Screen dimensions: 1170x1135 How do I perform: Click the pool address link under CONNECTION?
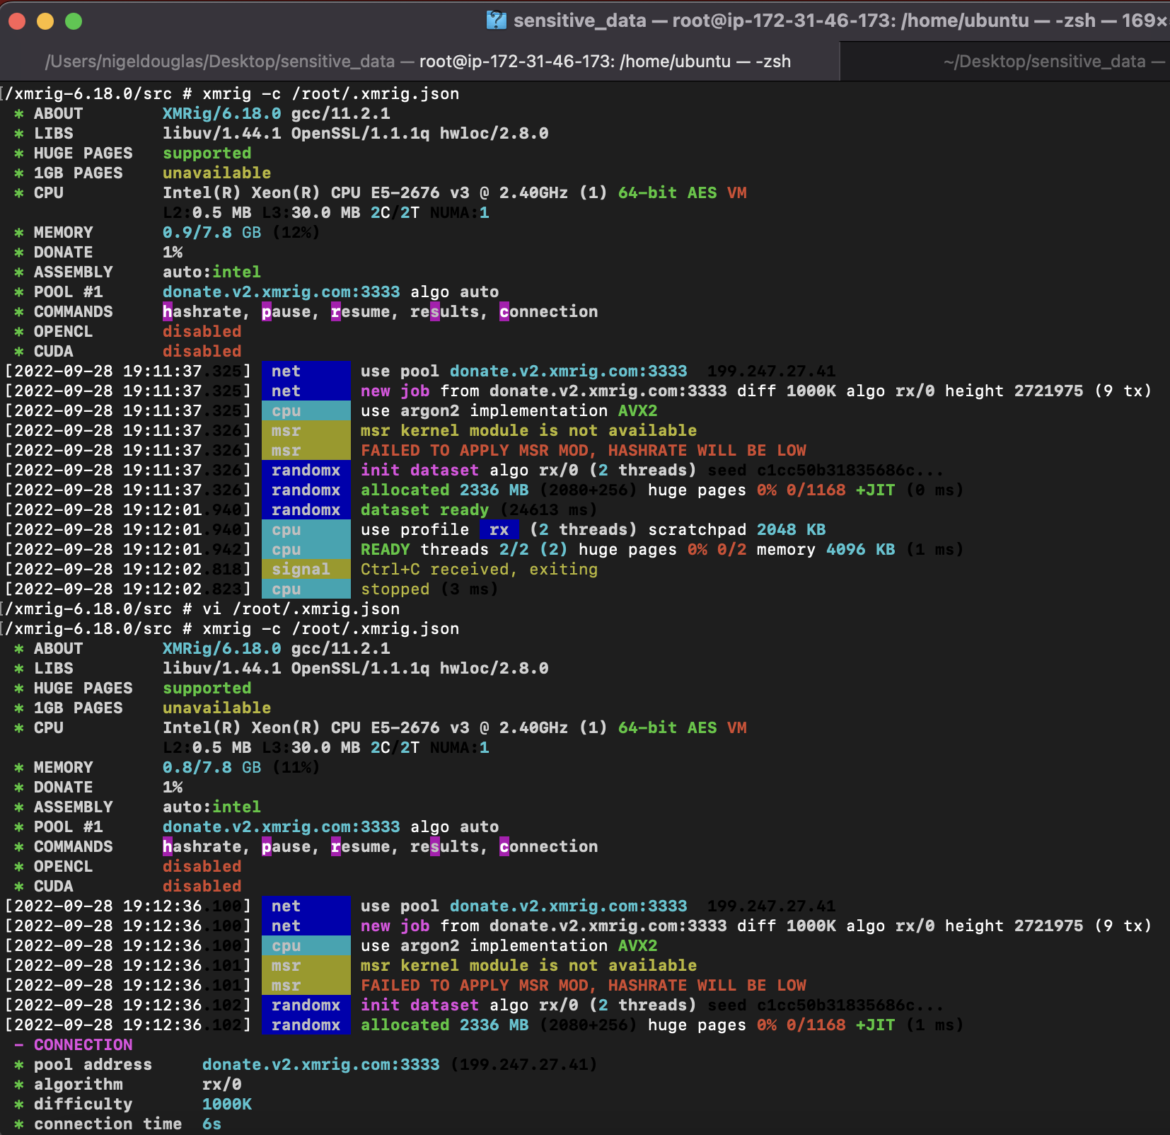(321, 1065)
